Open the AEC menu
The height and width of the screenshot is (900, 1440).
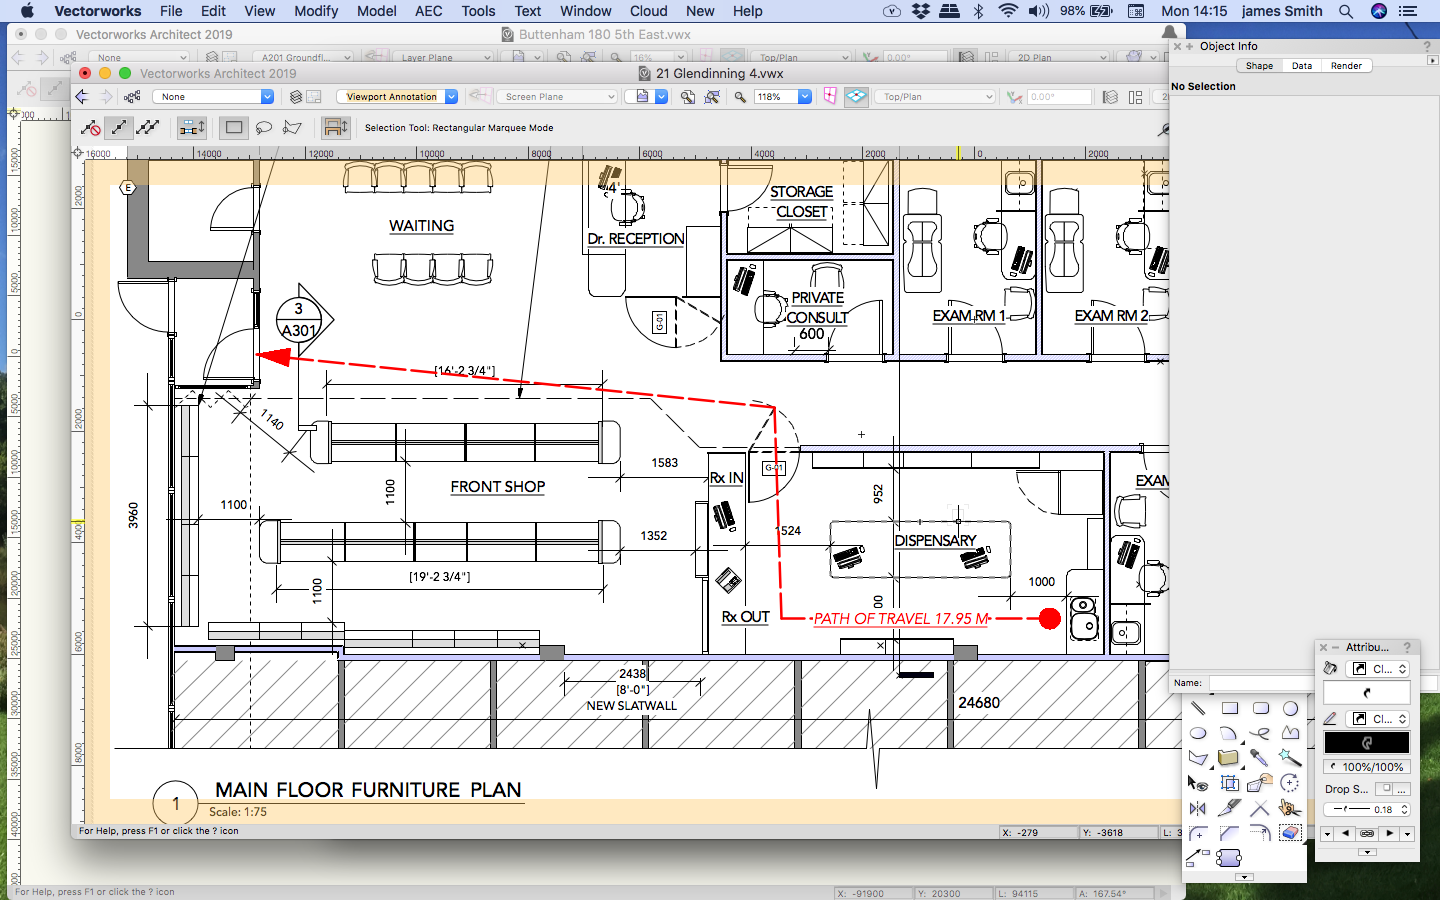[x=428, y=11]
